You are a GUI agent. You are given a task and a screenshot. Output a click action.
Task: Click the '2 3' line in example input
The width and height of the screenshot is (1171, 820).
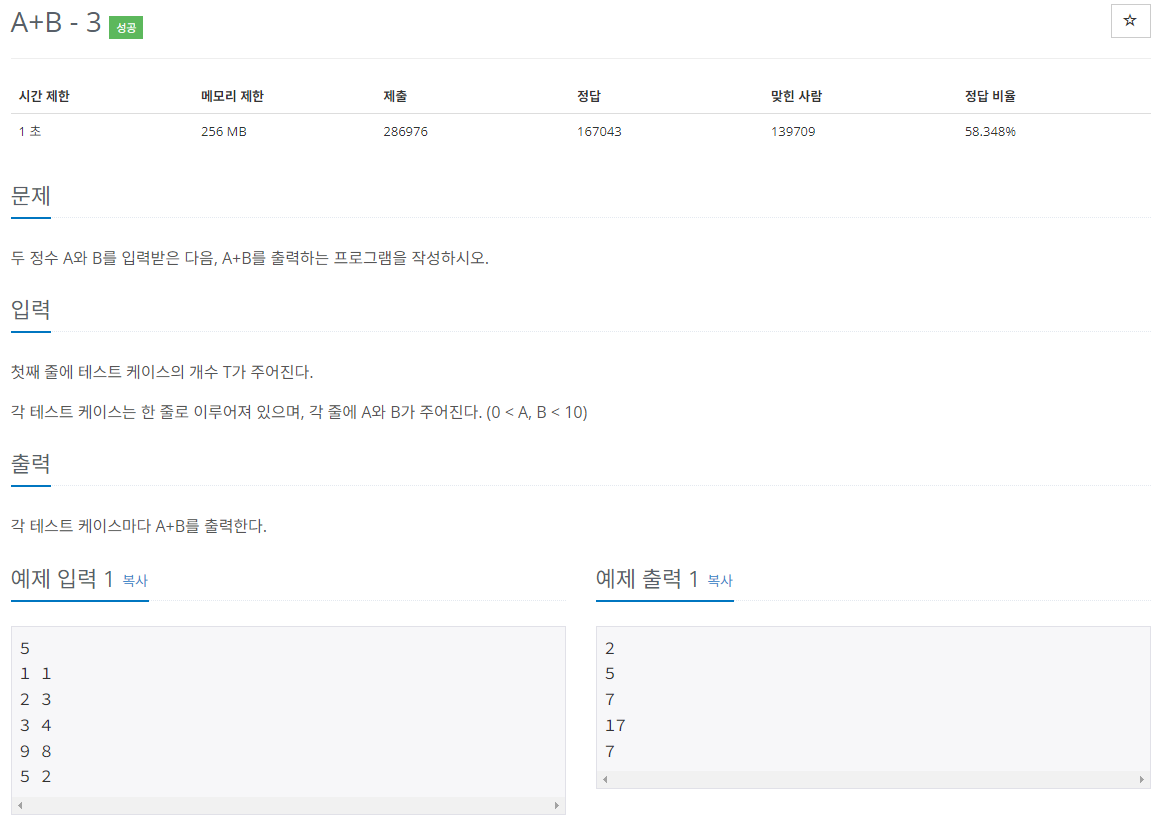pos(36,700)
